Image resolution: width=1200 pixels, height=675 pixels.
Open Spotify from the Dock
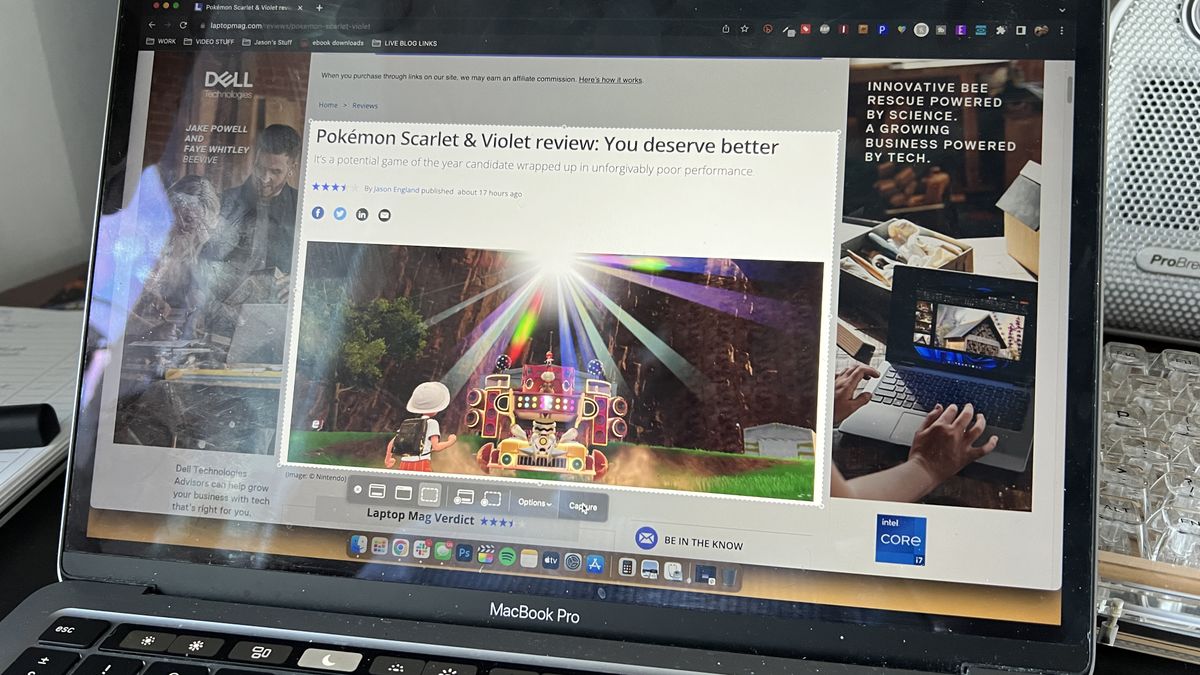[x=508, y=554]
